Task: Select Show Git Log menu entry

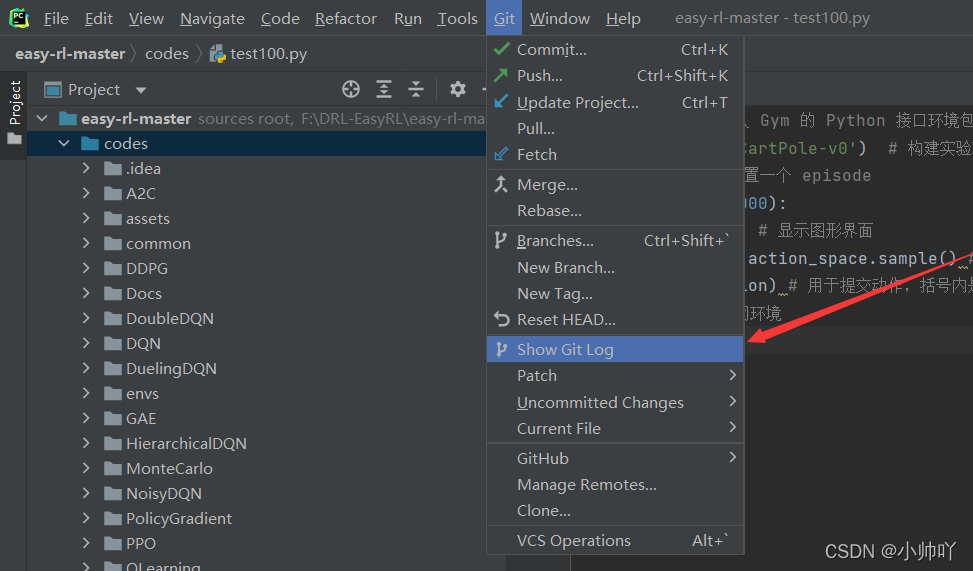Action: pos(615,349)
